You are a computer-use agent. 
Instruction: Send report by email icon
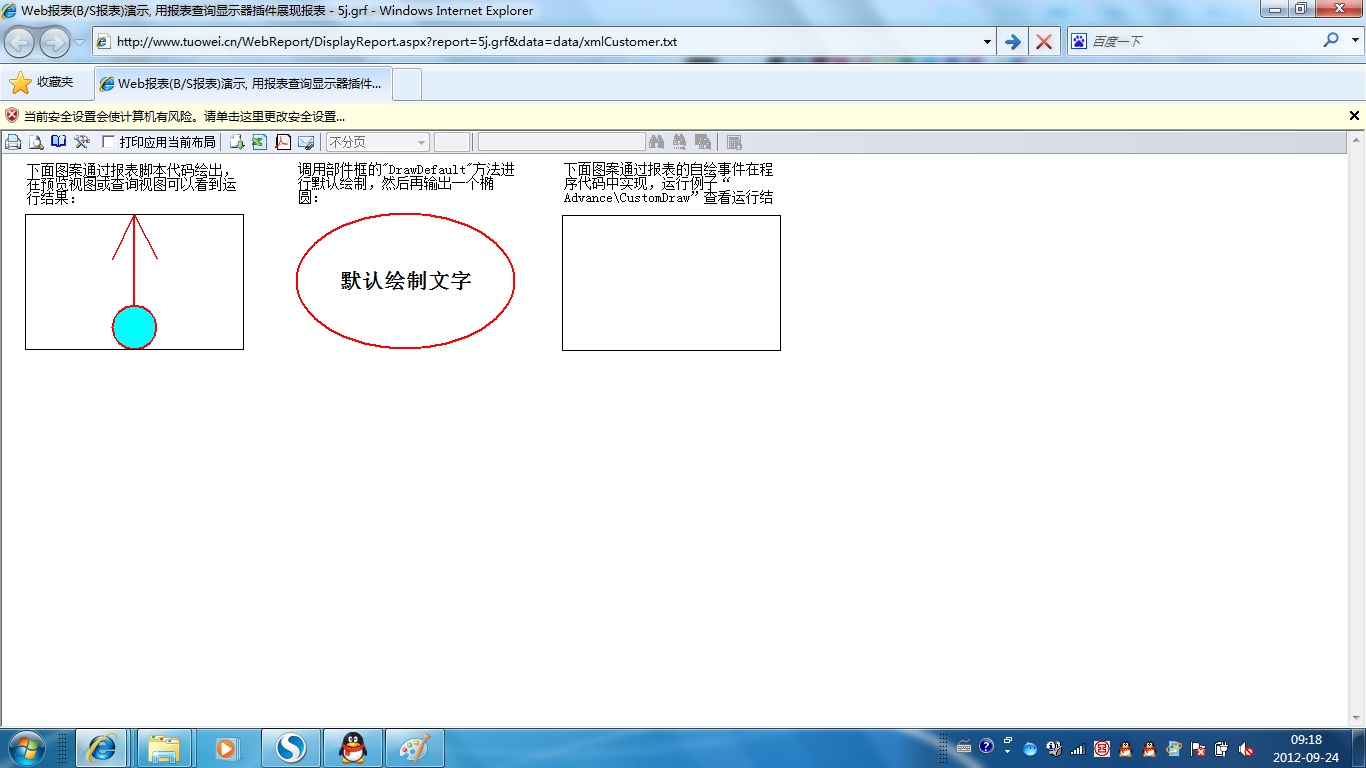(306, 142)
